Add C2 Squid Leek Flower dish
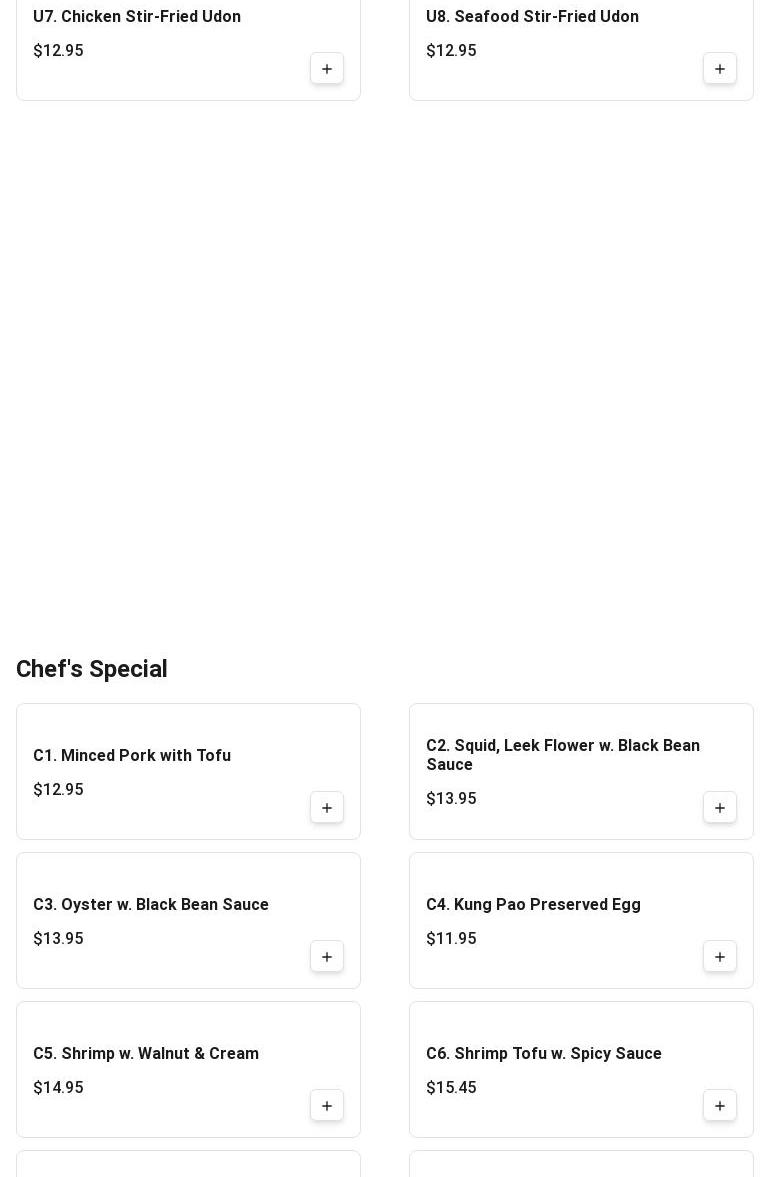The height and width of the screenshot is (1177, 770). click(719, 808)
